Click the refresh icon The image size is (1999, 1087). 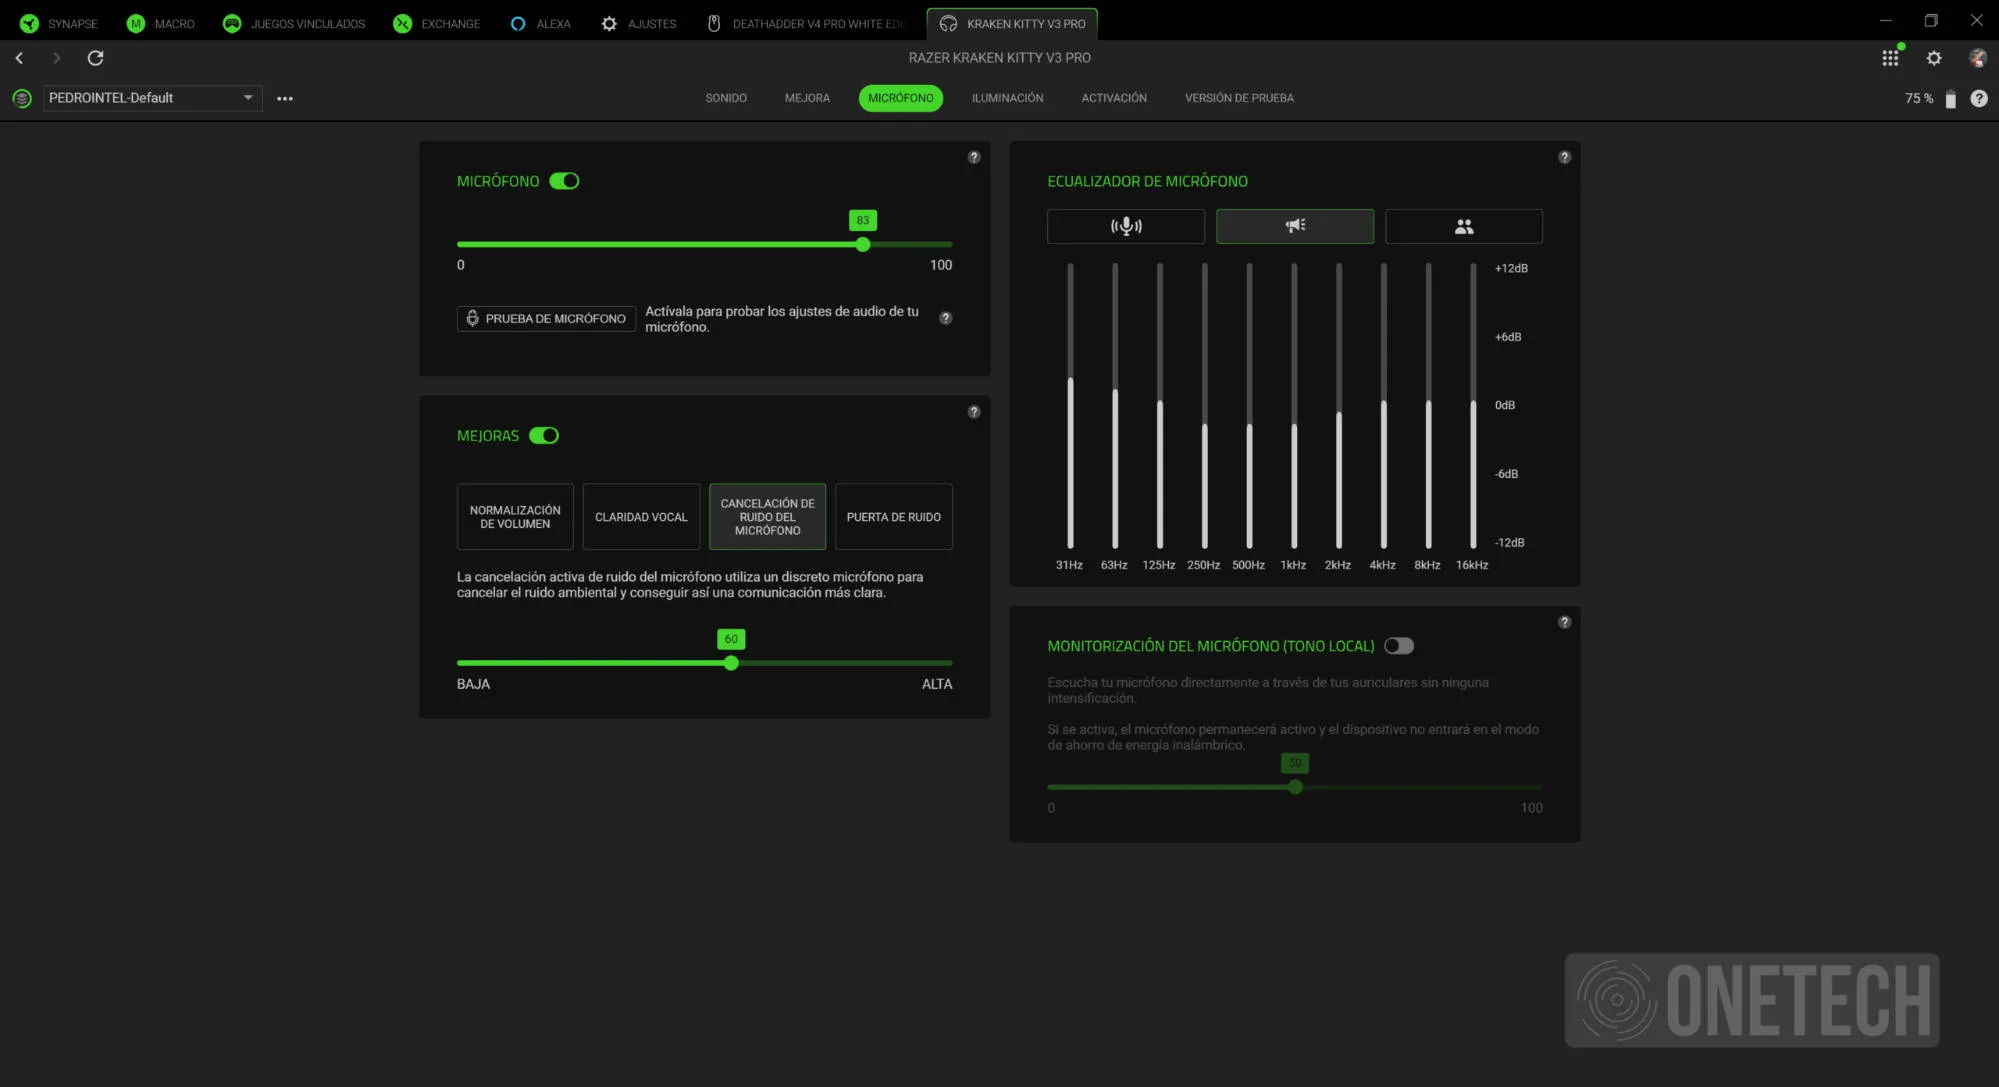(95, 58)
